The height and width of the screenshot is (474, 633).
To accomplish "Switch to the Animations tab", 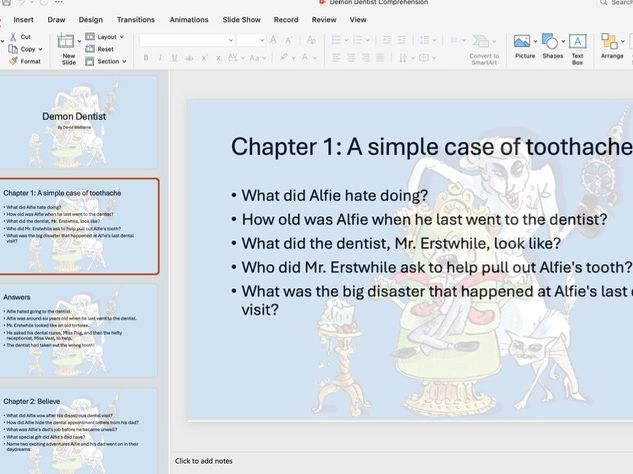I will click(x=189, y=20).
